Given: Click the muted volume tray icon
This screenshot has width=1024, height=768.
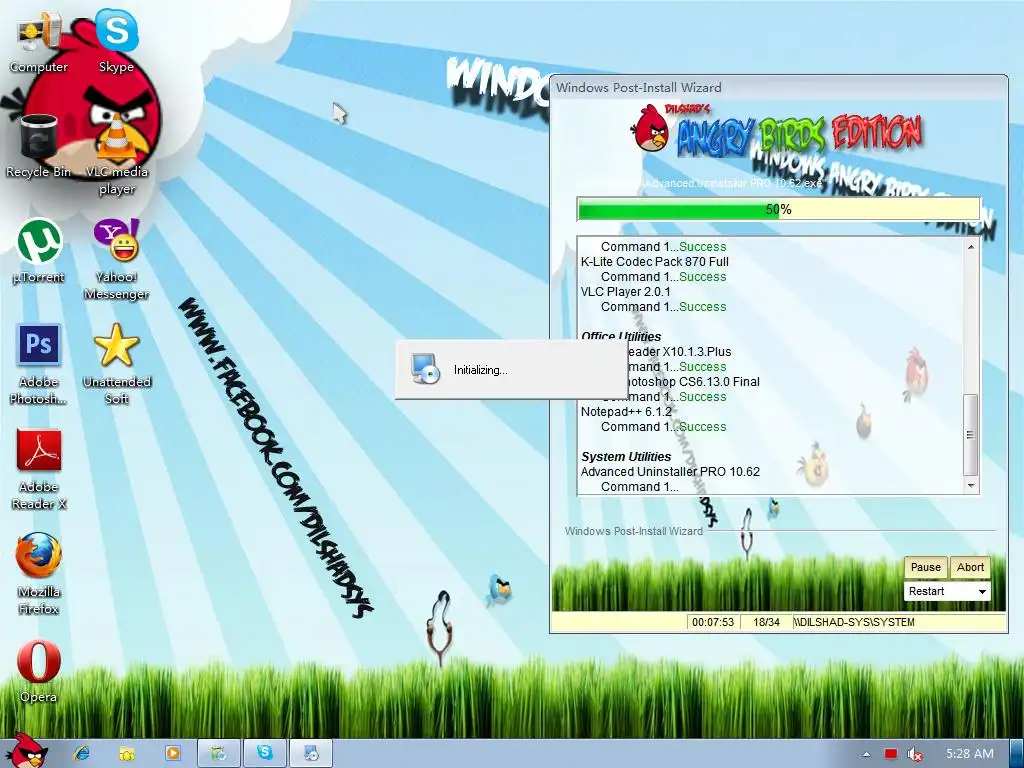Looking at the screenshot, I should [915, 754].
